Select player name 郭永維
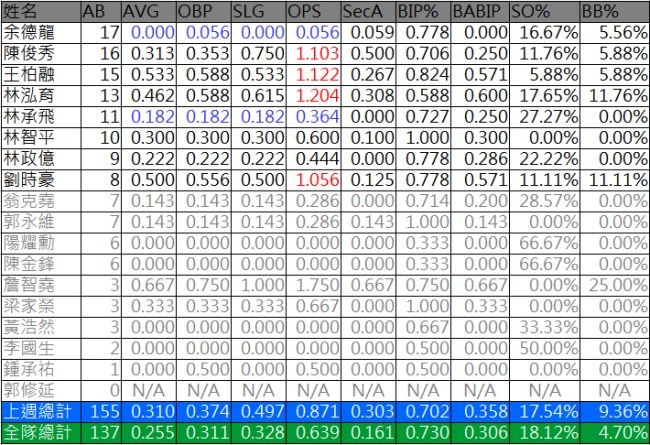650x445 pixels. tap(29, 222)
